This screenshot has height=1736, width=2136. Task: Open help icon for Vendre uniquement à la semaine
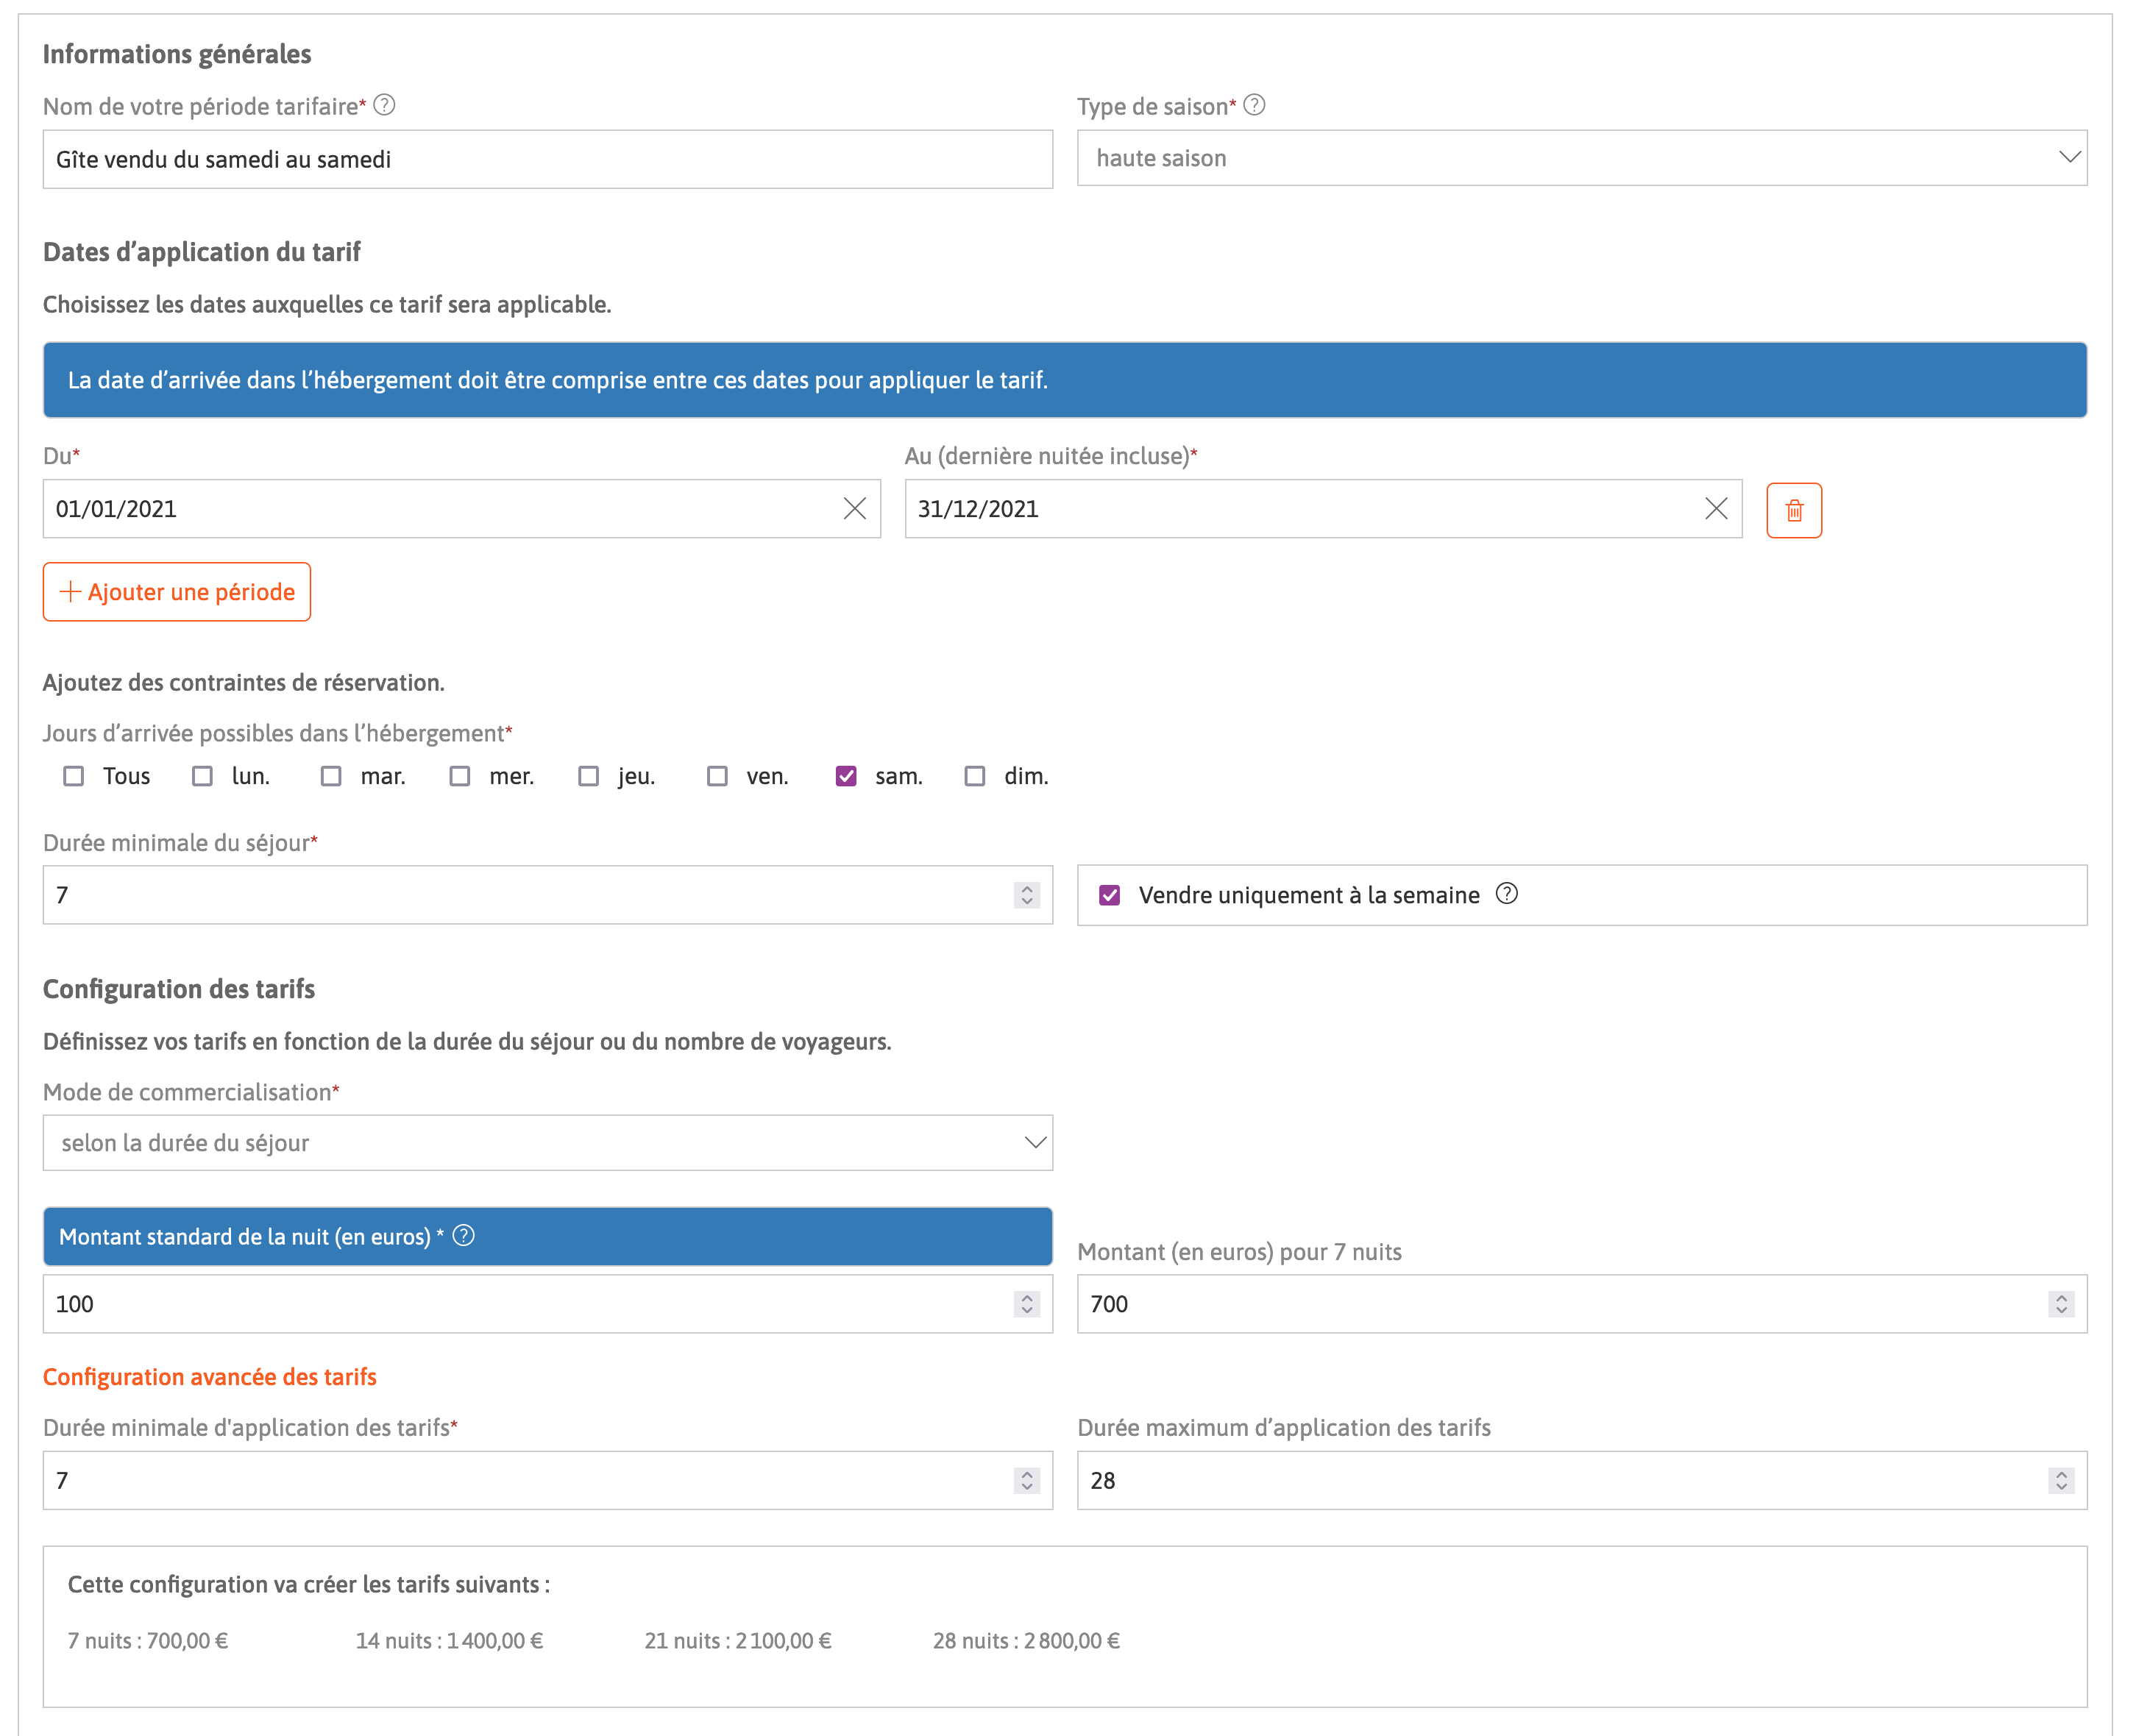(1507, 894)
